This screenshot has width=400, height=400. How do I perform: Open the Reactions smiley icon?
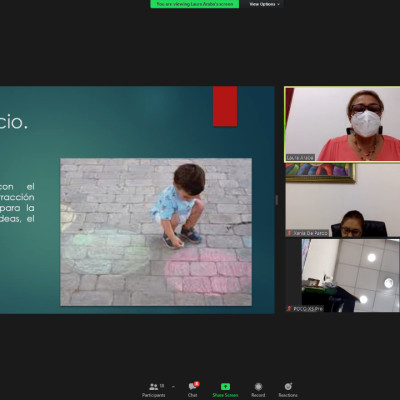click(288, 386)
